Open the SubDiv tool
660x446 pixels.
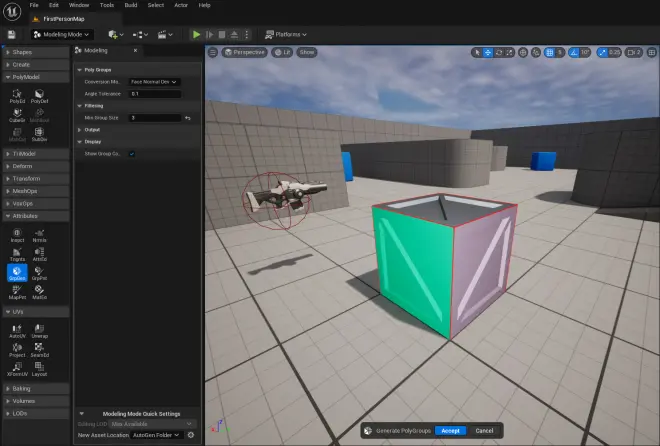pyautogui.click(x=39, y=135)
